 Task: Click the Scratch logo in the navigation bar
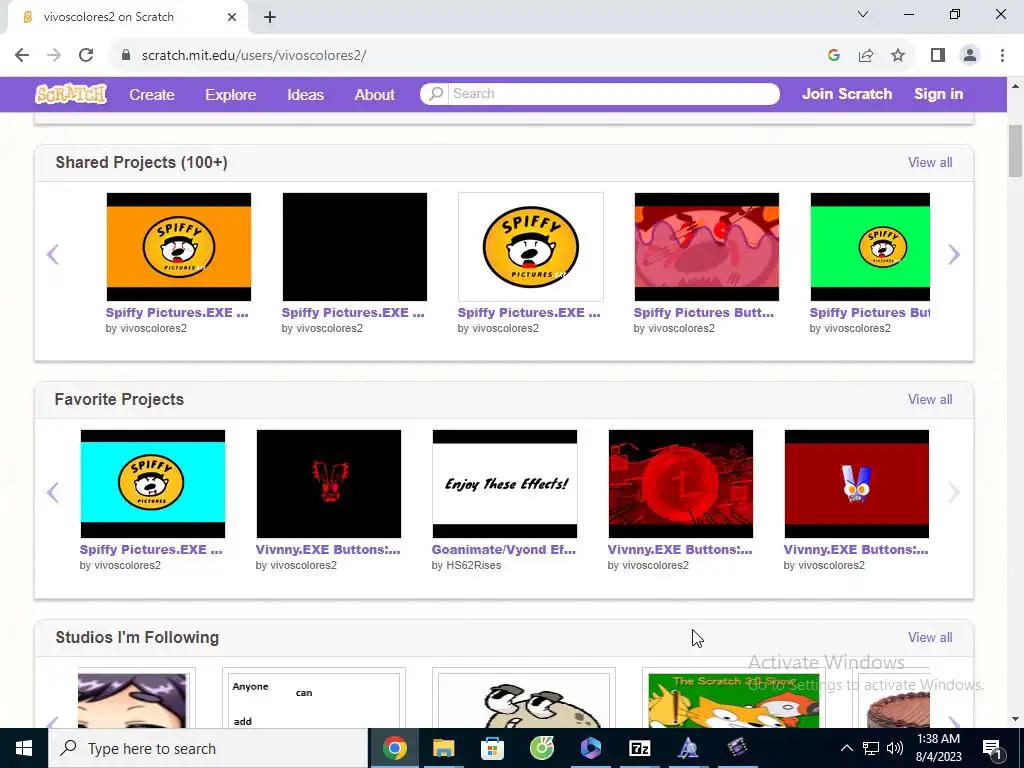71,94
